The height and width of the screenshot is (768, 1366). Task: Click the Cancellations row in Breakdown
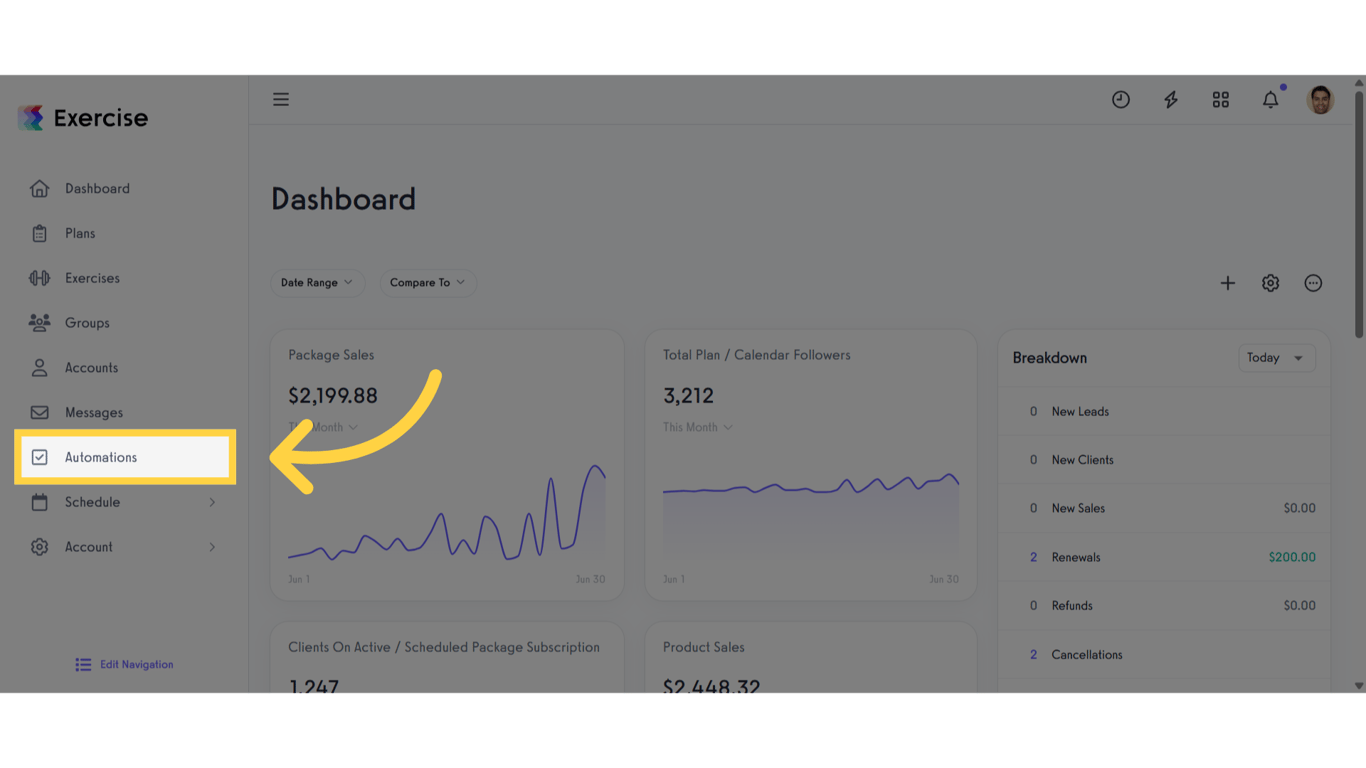coord(1164,655)
